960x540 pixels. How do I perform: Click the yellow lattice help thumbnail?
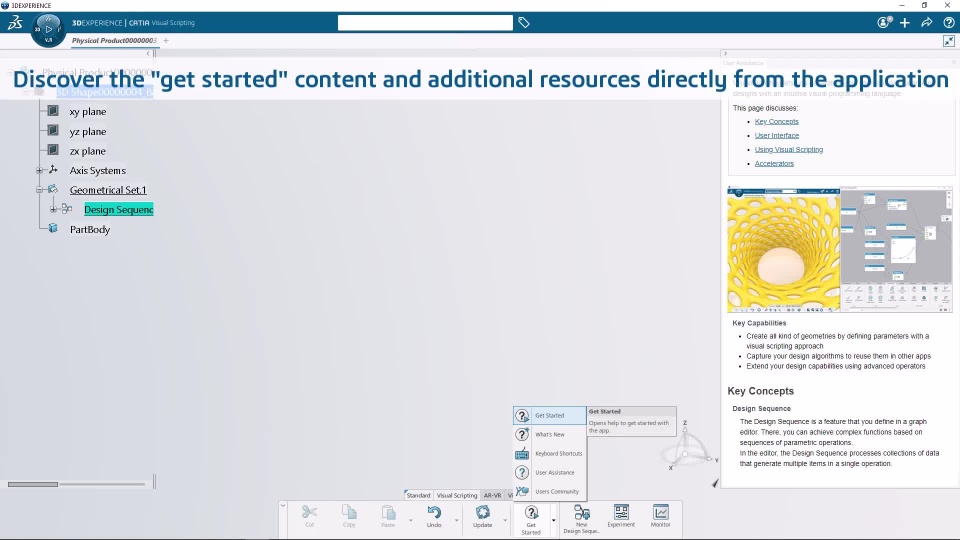coord(784,250)
